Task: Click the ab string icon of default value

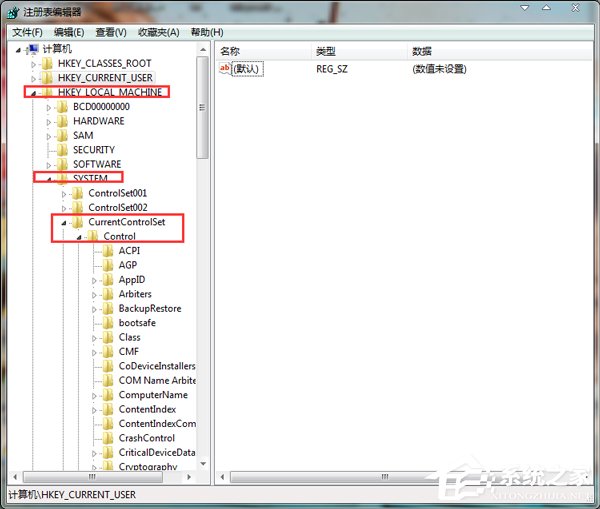Action: 225,69
